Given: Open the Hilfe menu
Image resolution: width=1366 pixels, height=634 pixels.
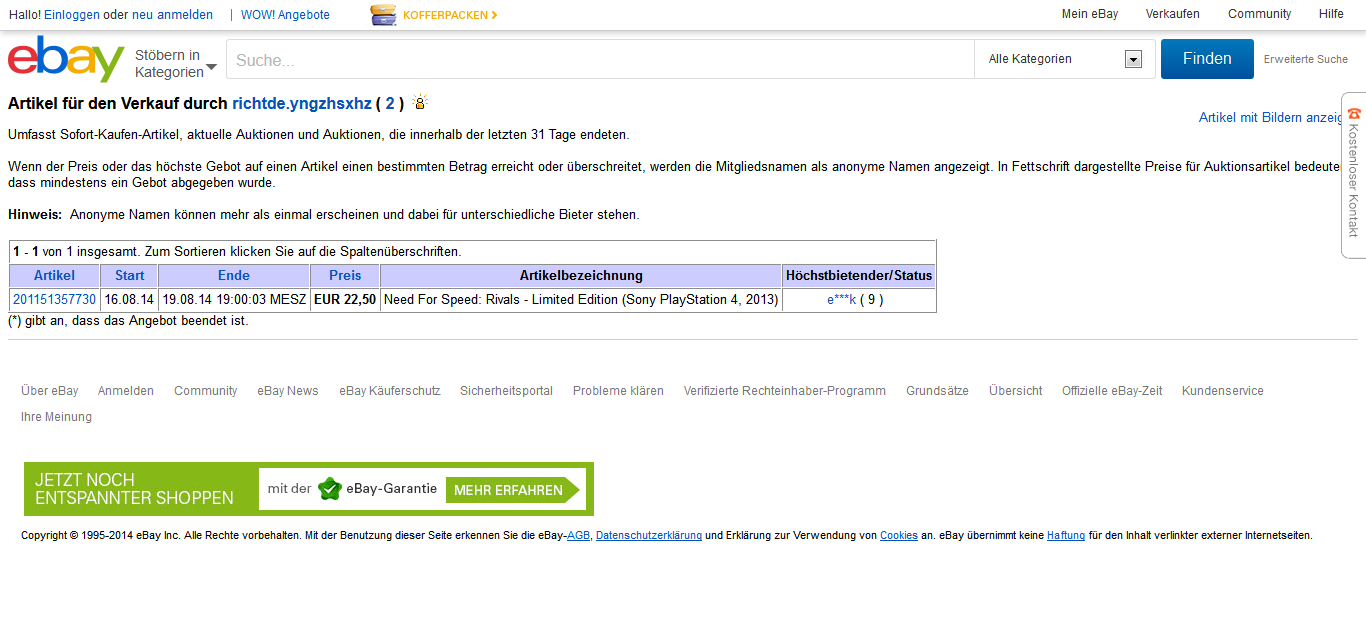Looking at the screenshot, I should click(x=1331, y=14).
